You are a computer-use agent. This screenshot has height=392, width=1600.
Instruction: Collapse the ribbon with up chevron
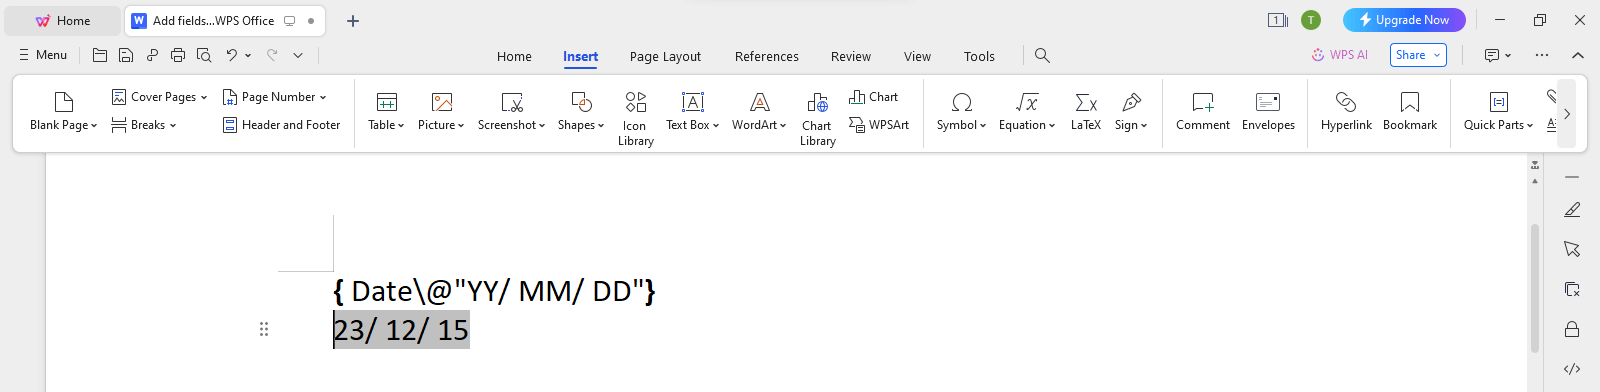[1578, 55]
